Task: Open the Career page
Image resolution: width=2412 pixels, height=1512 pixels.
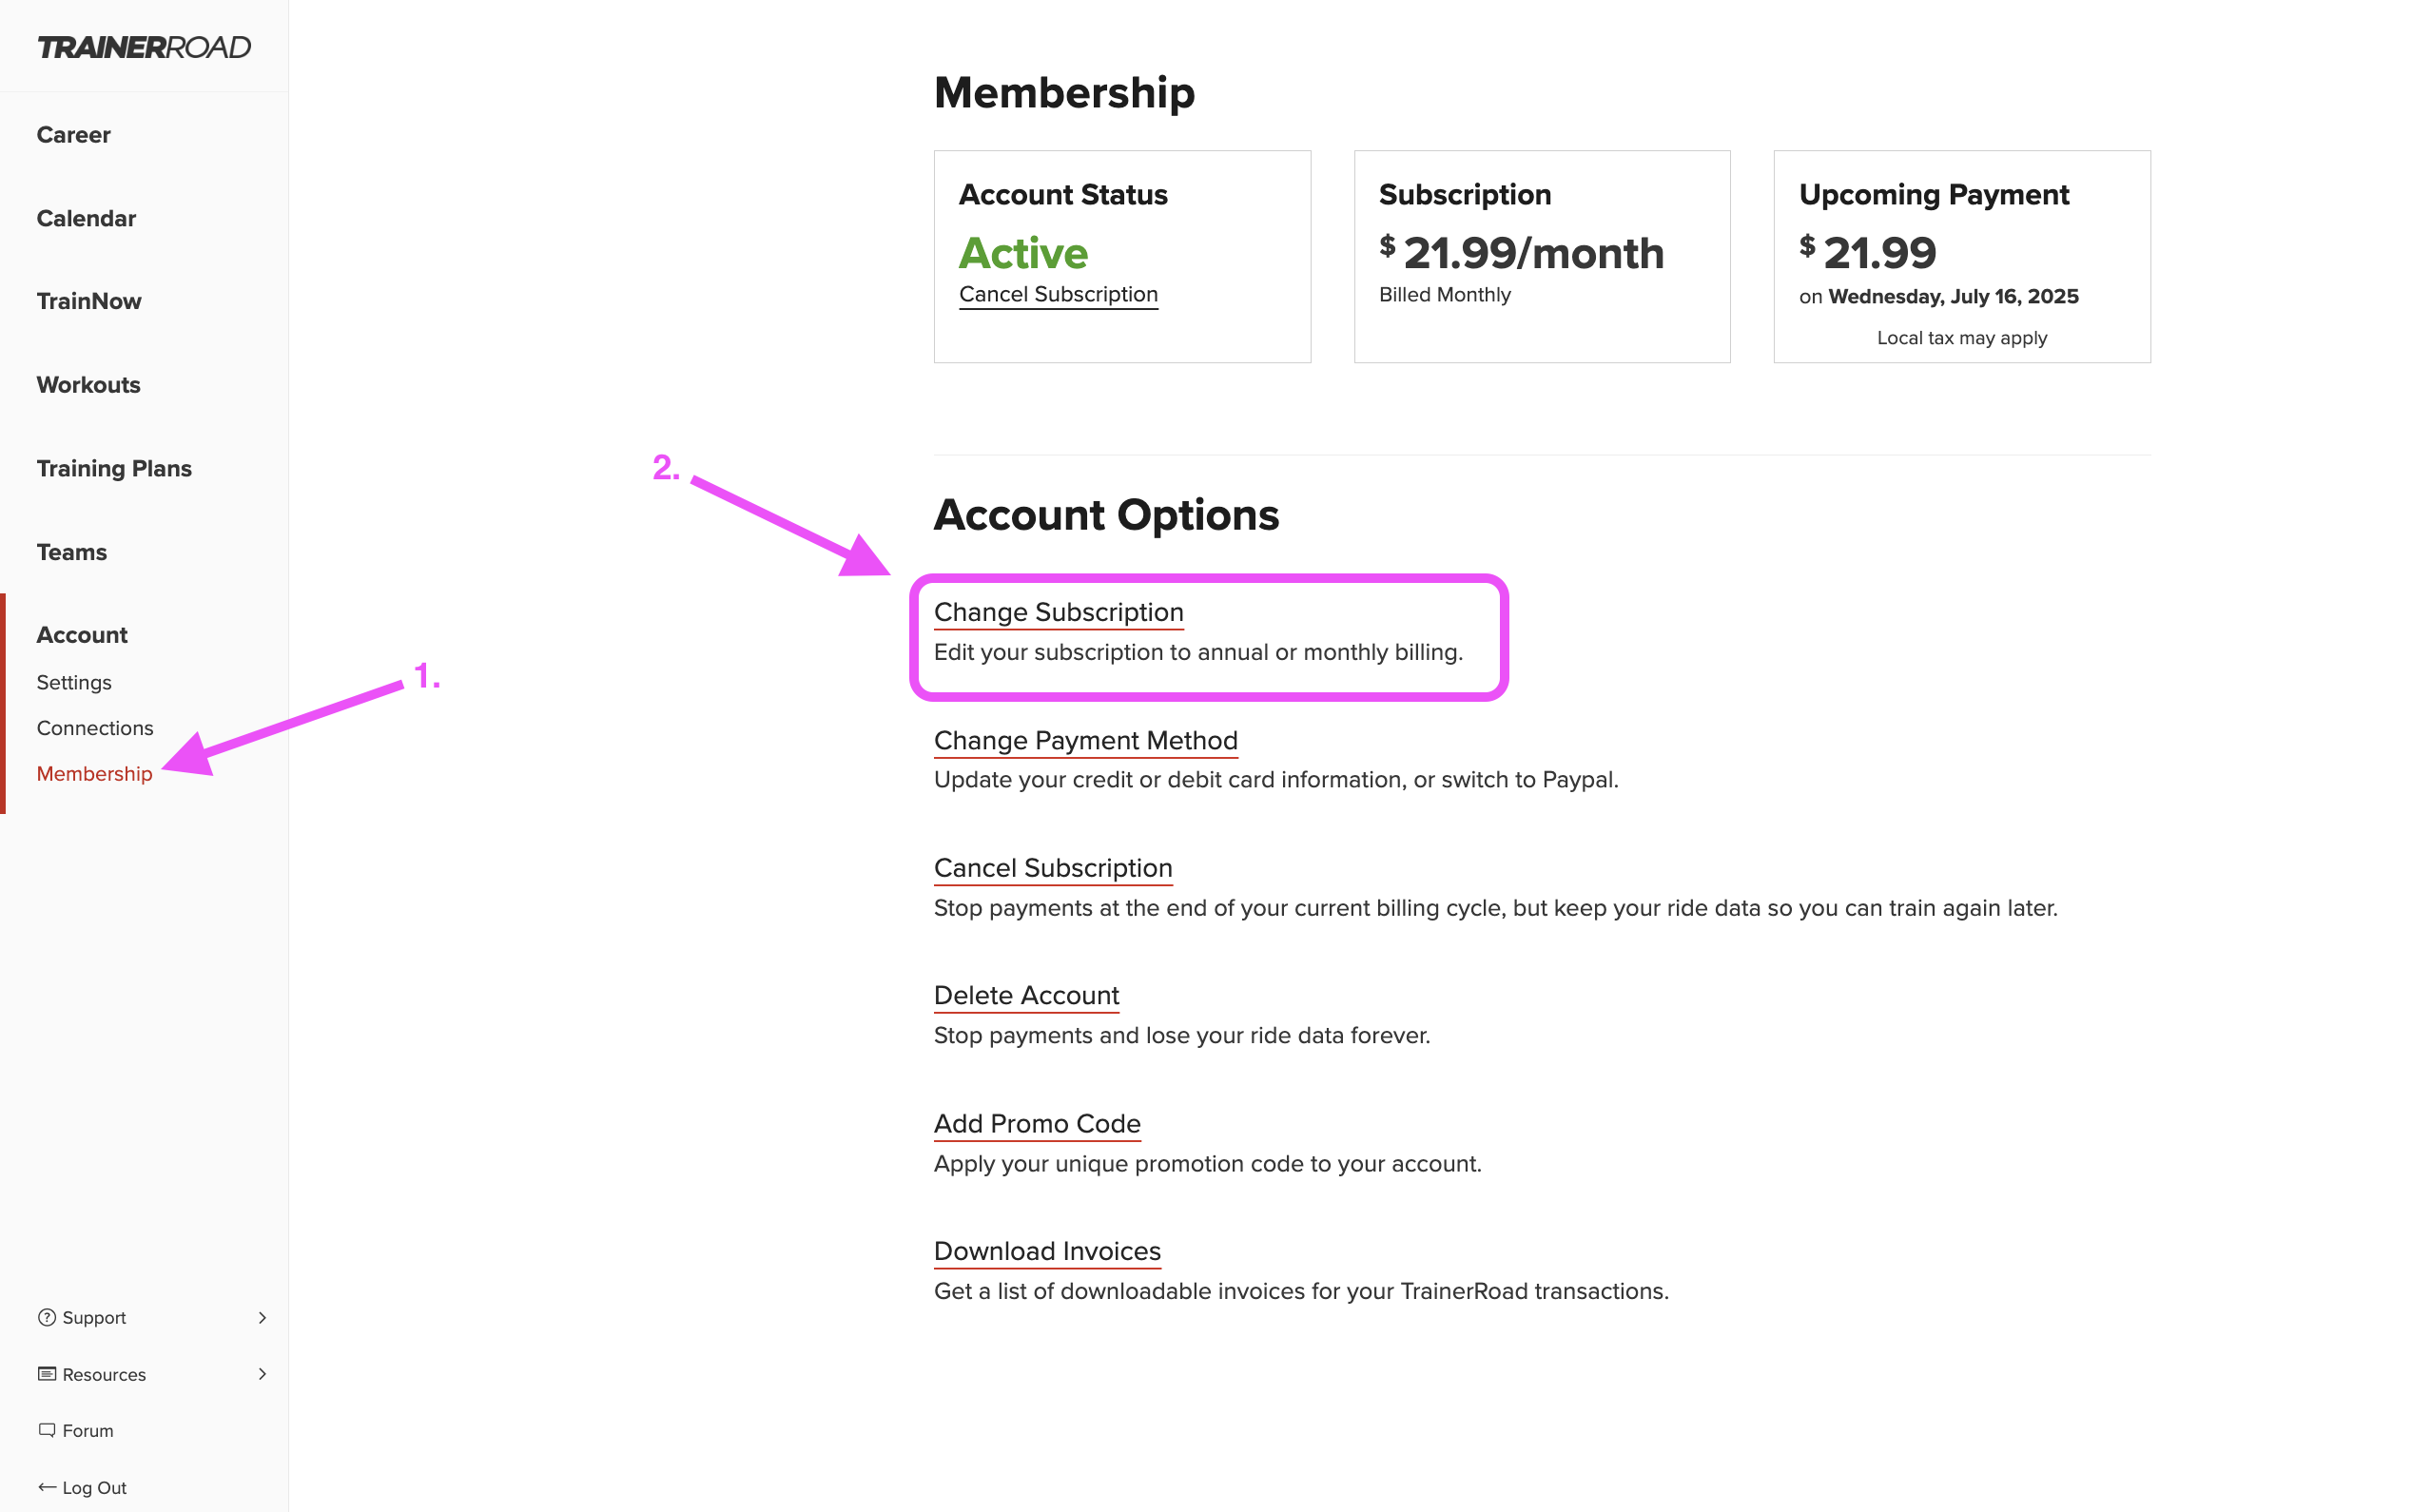Action: tap(73, 135)
